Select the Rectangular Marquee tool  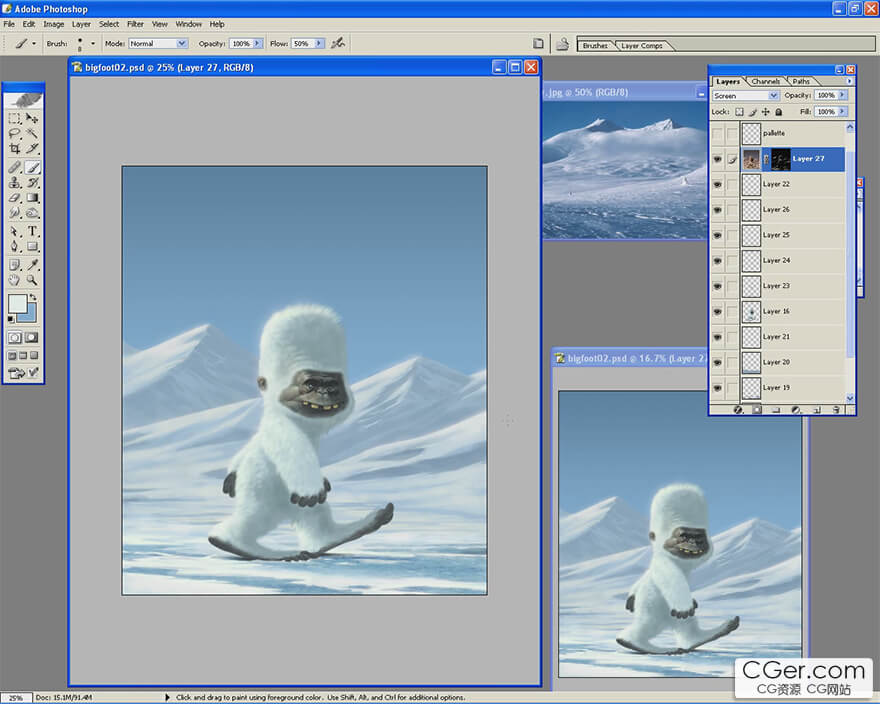[x=15, y=118]
